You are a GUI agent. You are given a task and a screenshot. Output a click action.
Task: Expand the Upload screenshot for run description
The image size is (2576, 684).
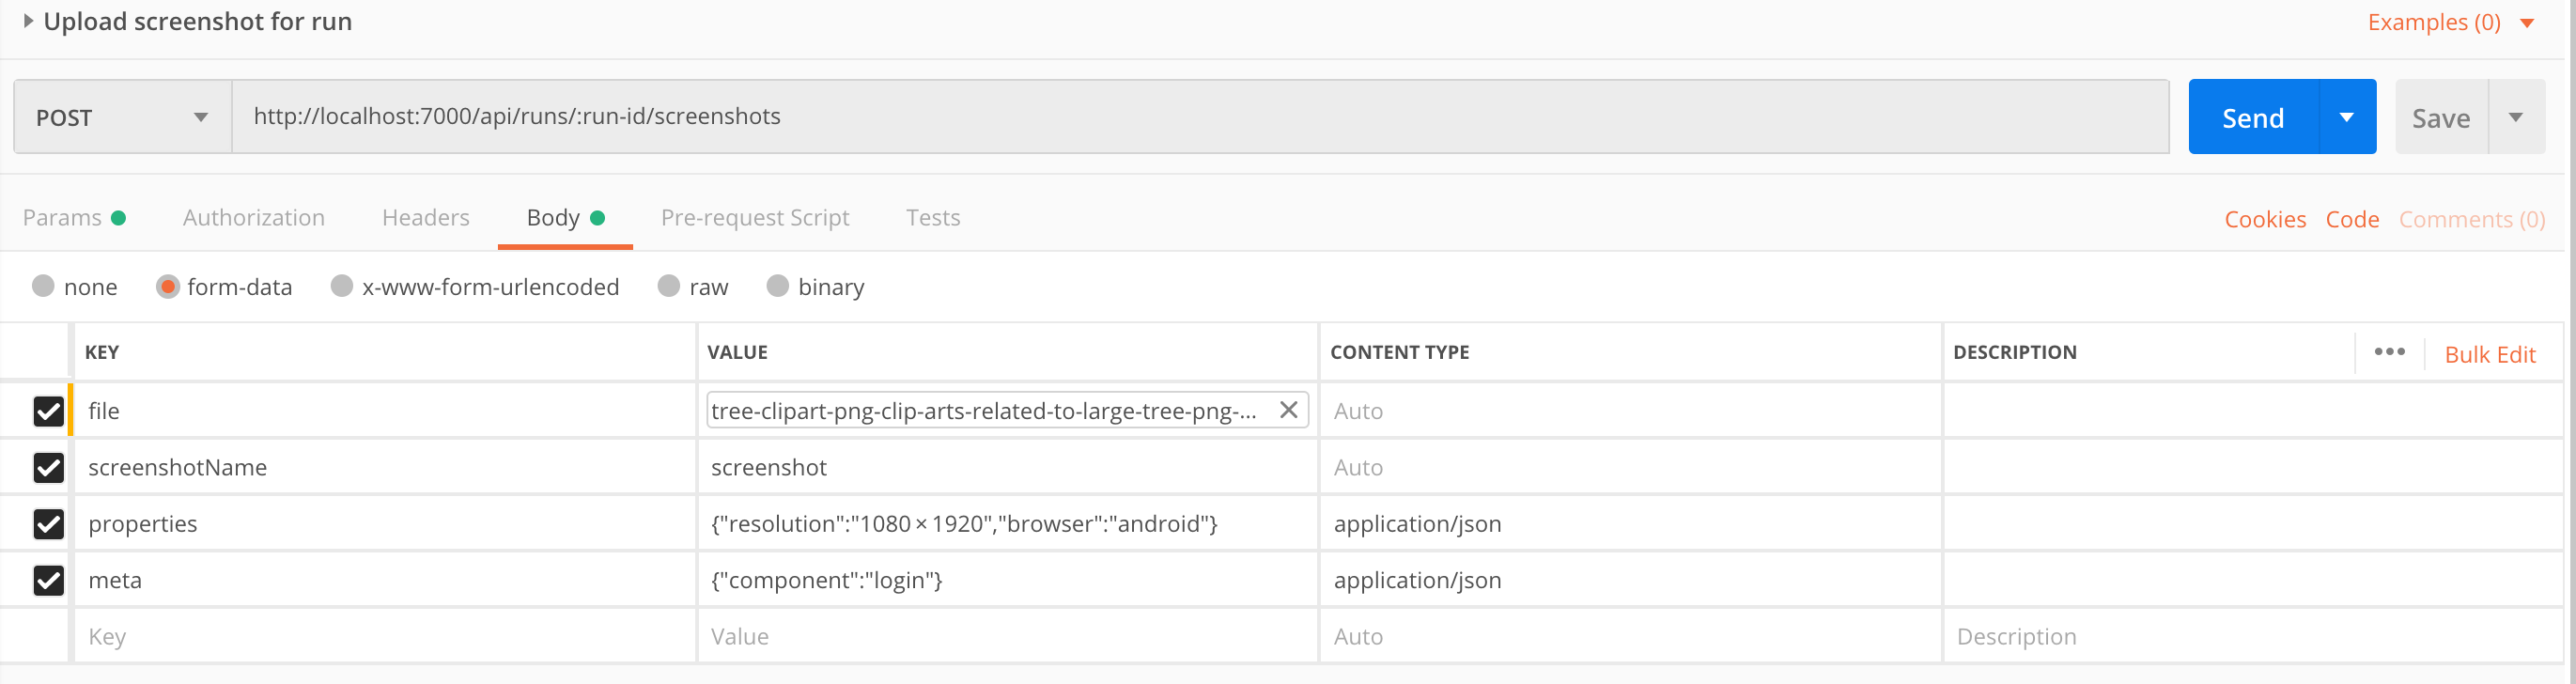pos(28,21)
